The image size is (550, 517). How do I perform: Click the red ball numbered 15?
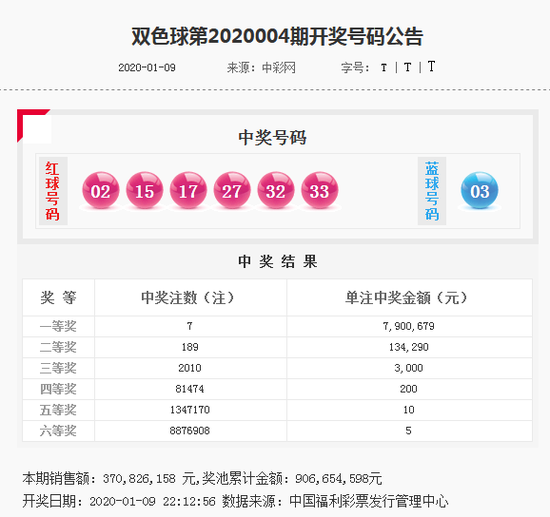(145, 190)
